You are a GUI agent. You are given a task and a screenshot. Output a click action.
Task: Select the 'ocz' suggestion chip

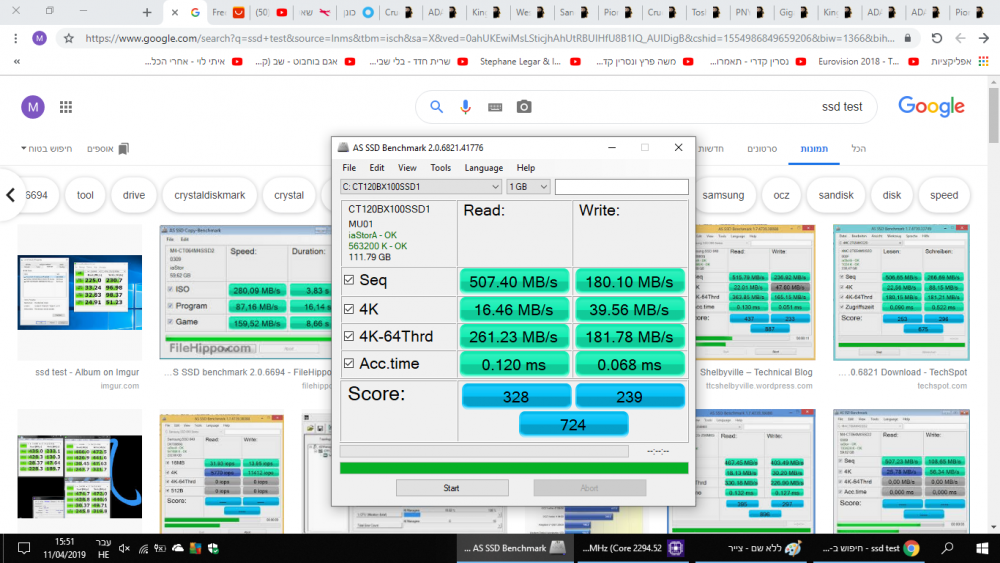coord(781,195)
